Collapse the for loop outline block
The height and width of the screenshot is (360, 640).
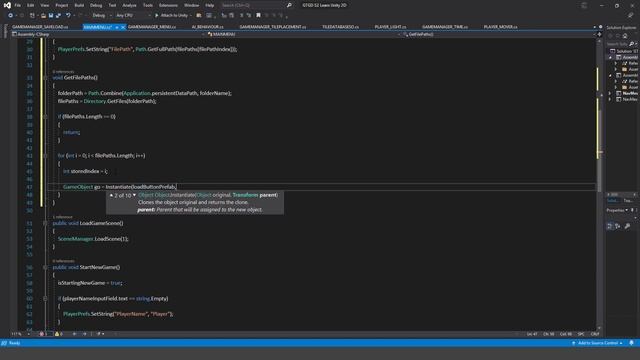point(45,156)
